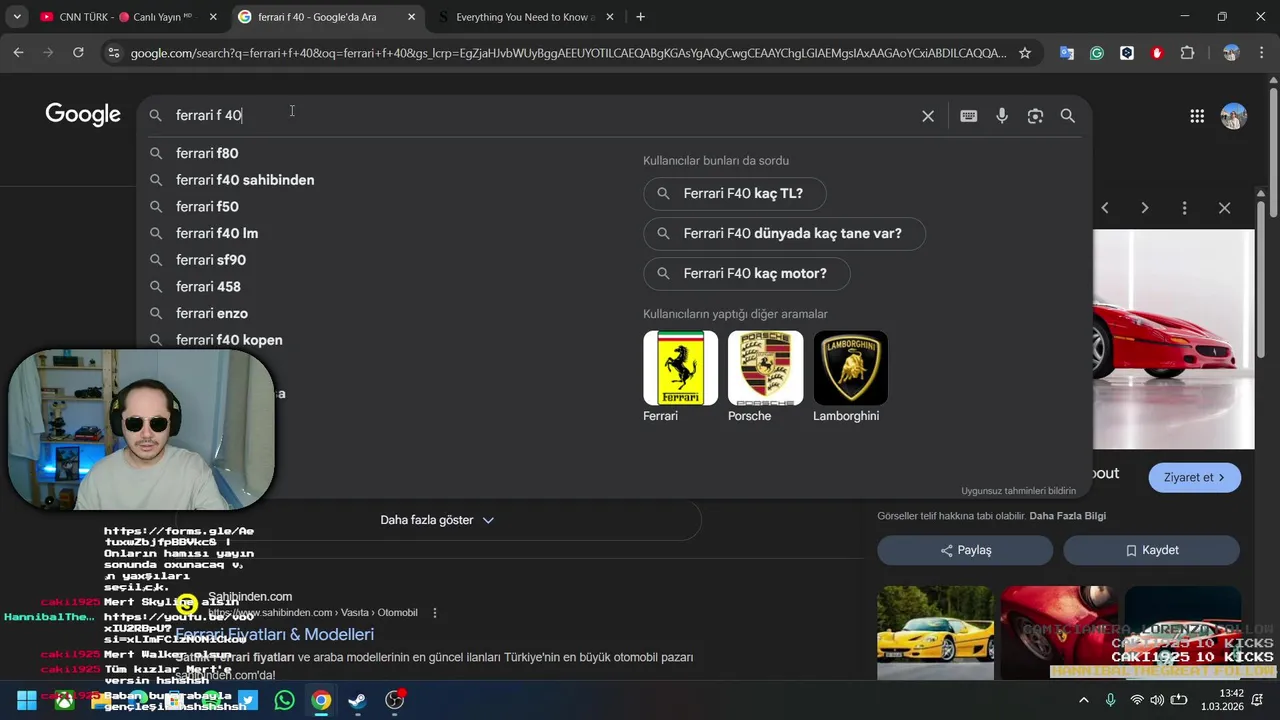Open the Grammarly extension
The height and width of the screenshot is (720, 1280).
pyautogui.click(x=1097, y=53)
